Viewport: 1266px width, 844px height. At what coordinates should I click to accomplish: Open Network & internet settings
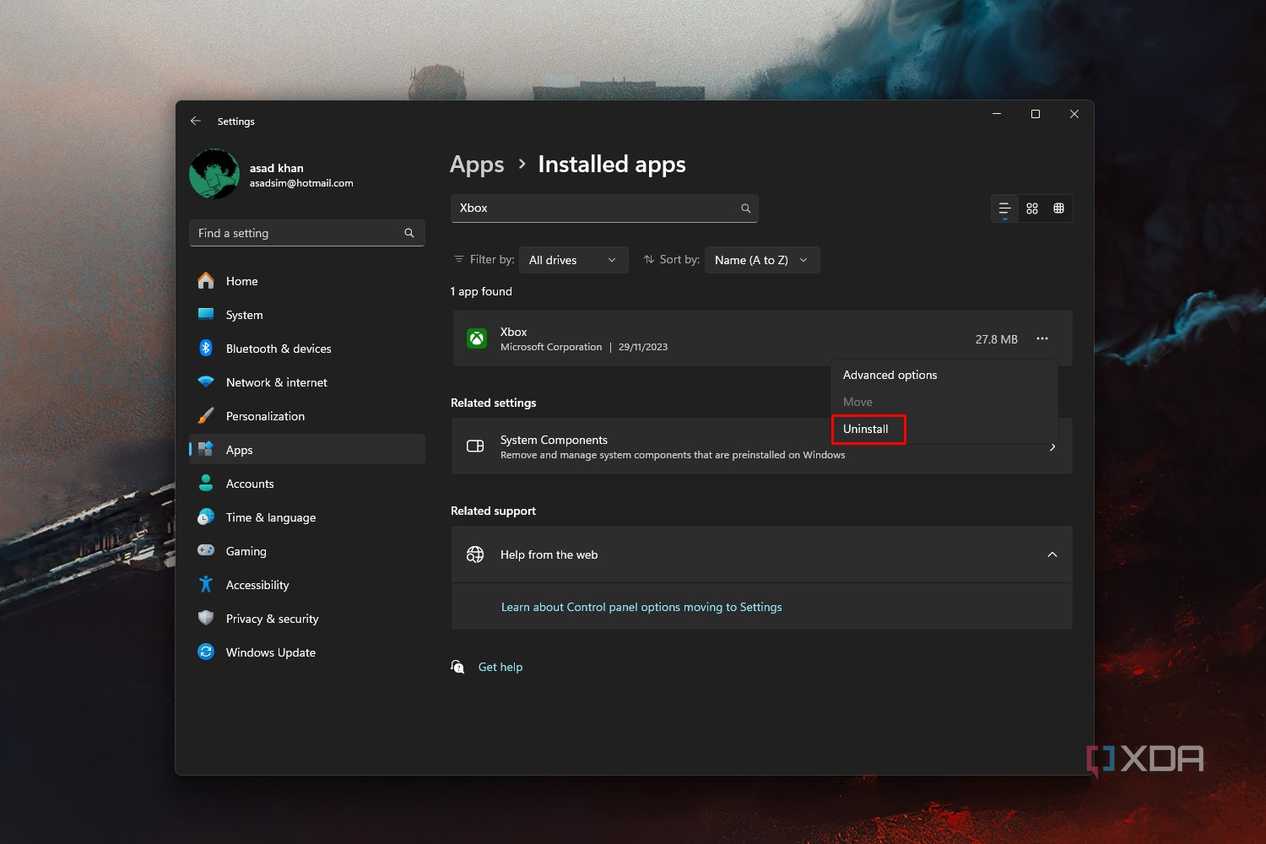click(276, 382)
